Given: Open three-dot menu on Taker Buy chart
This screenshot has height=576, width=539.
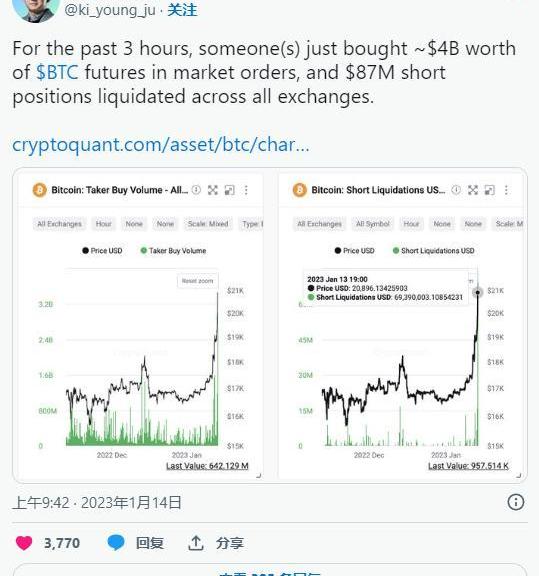Looking at the screenshot, I should 246,190.
